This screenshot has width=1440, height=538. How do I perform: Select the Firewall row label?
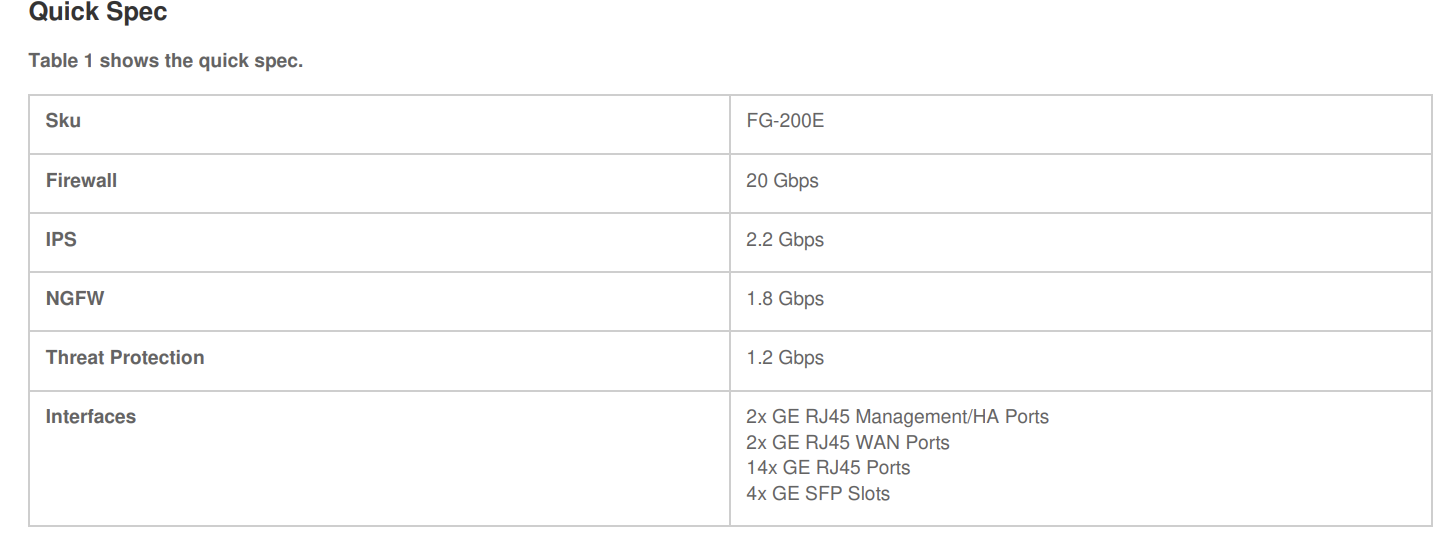point(81,181)
